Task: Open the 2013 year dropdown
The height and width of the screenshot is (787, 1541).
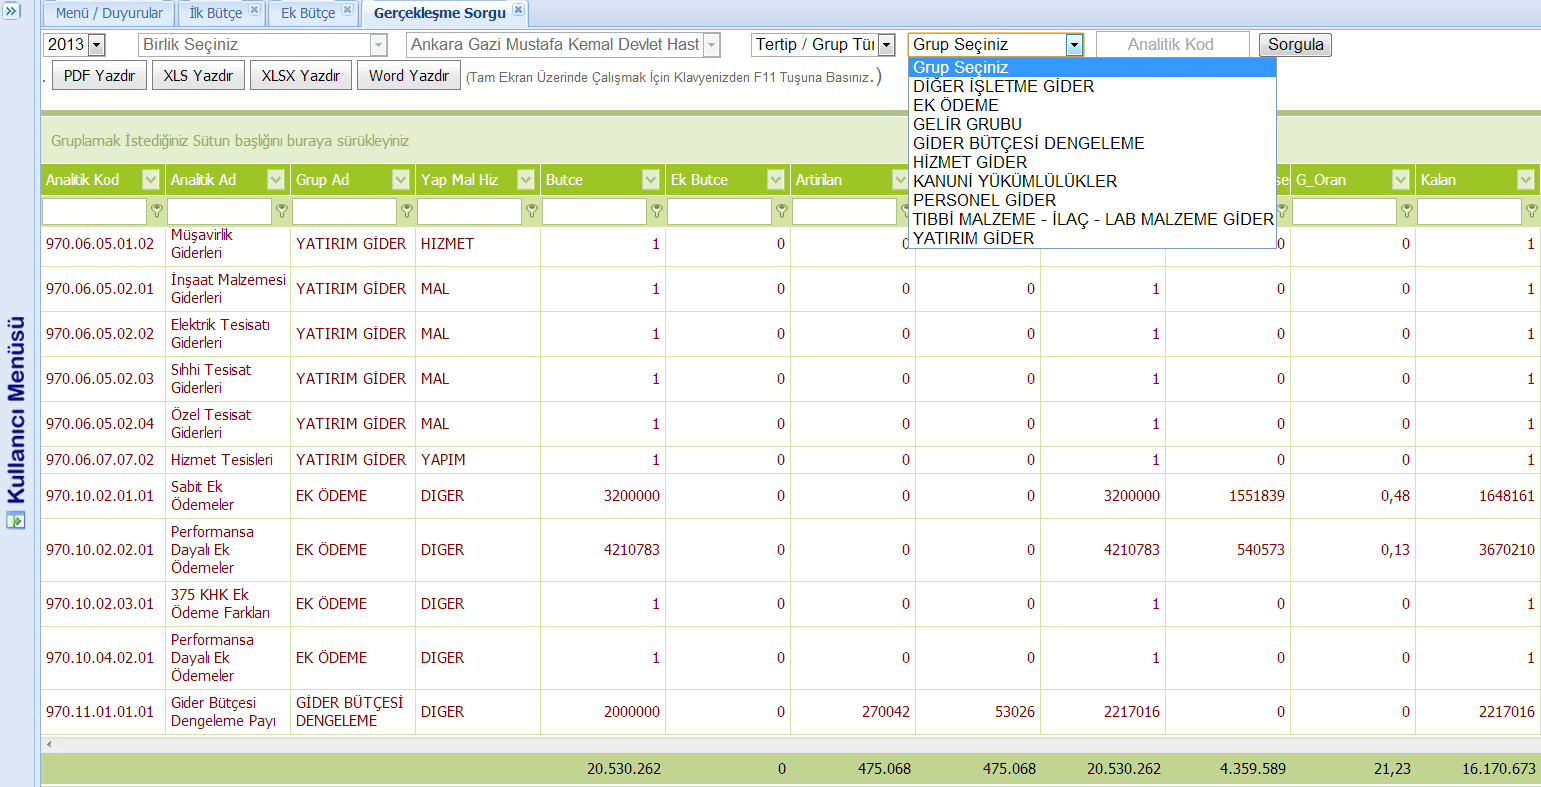Action: (x=97, y=45)
